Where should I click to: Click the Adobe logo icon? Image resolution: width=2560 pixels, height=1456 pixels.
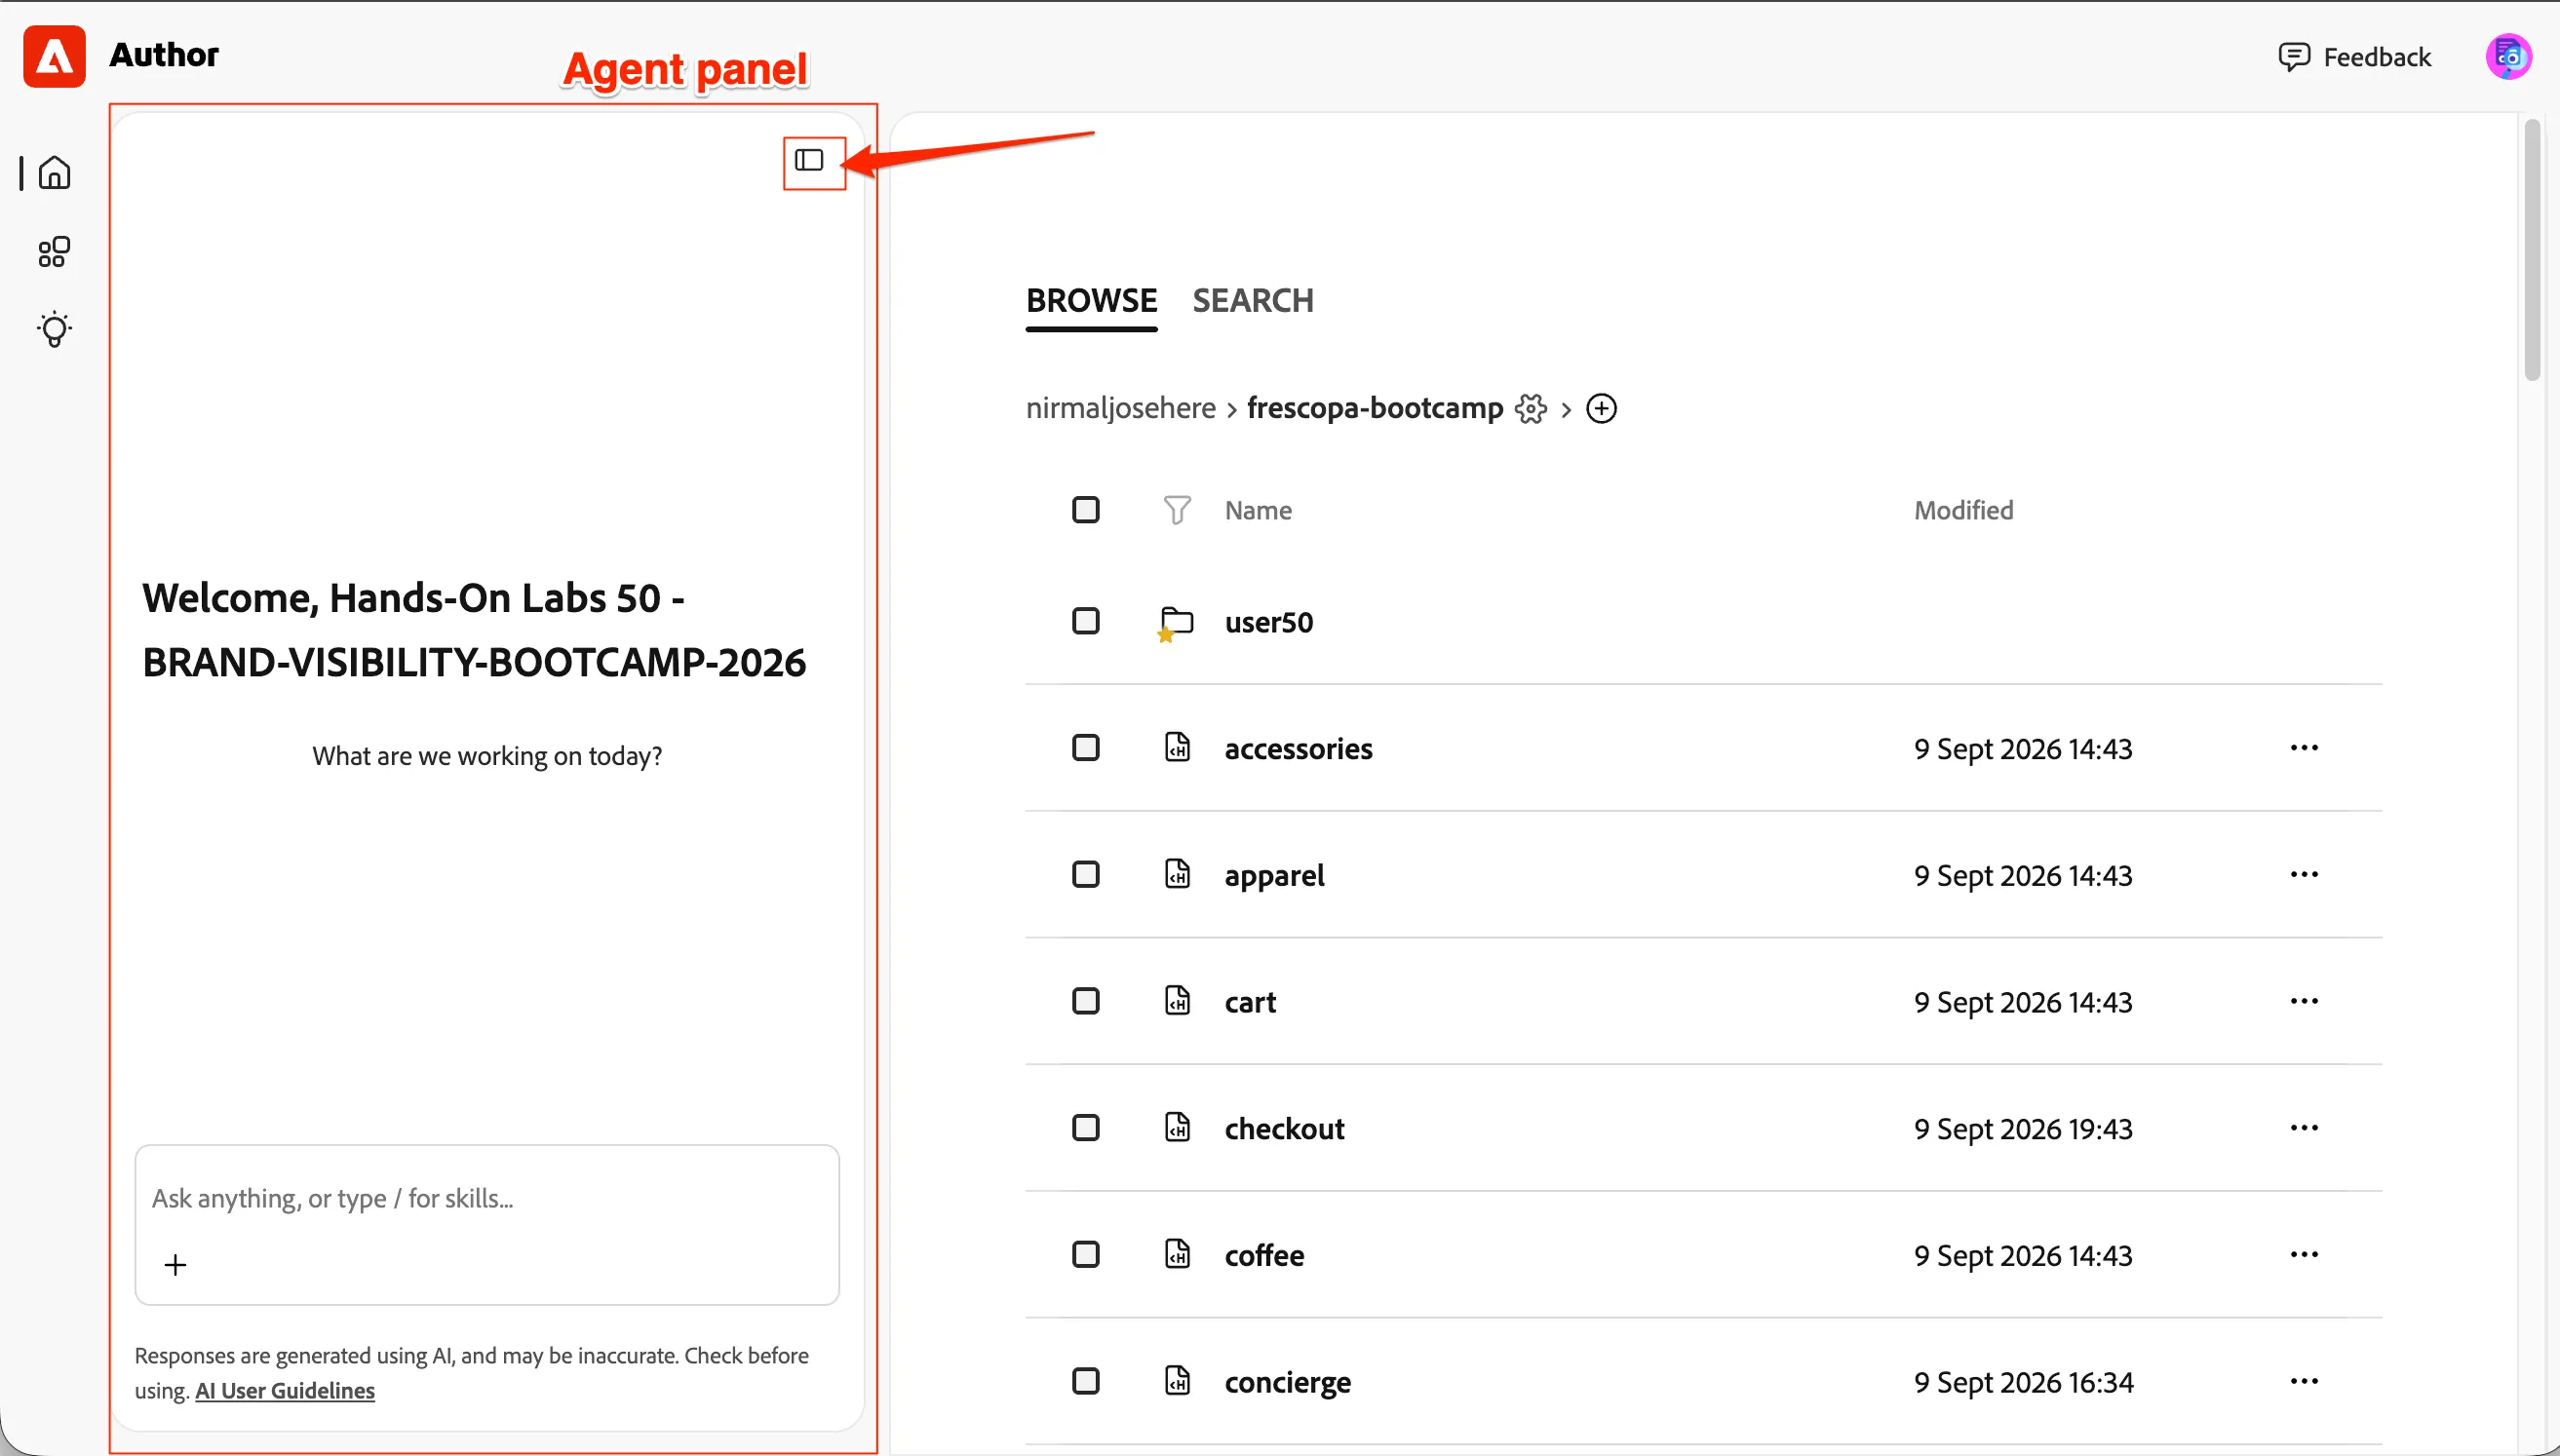point(54,56)
